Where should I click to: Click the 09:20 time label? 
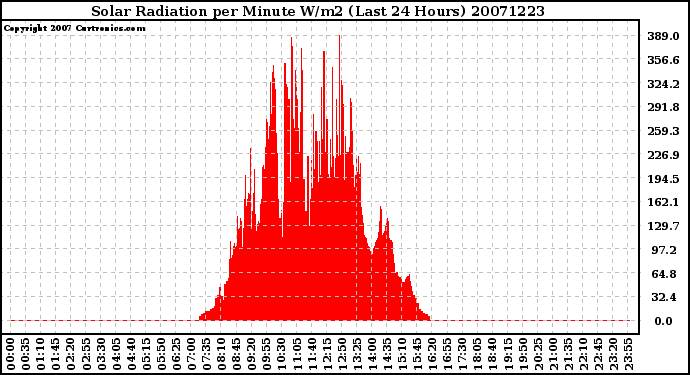click(x=251, y=354)
